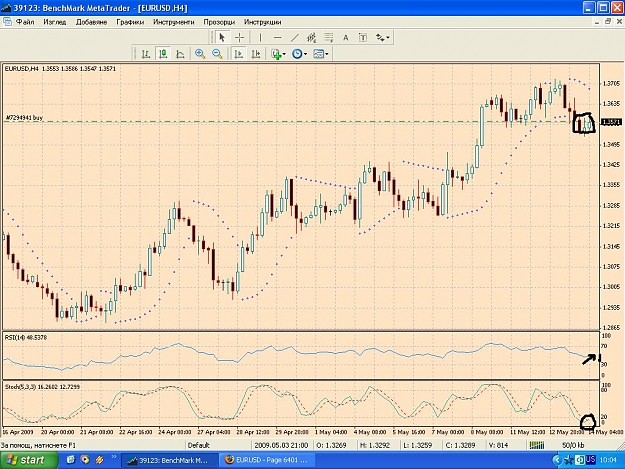The image size is (625, 469).
Task: Draw a vertical line on chart
Action: (x=260, y=38)
